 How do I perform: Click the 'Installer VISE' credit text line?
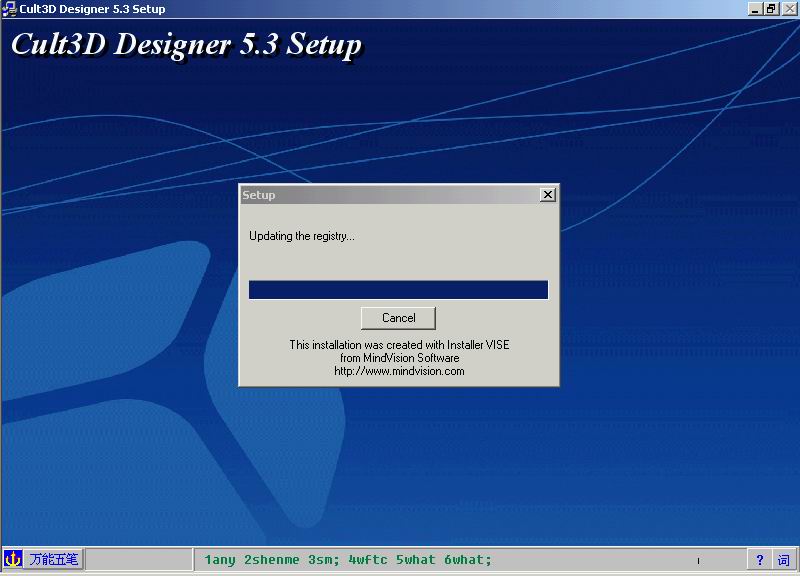(399, 344)
